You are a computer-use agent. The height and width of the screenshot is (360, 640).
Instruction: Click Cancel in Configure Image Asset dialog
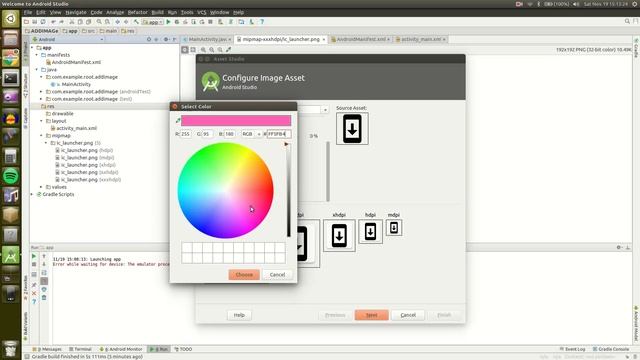408,315
